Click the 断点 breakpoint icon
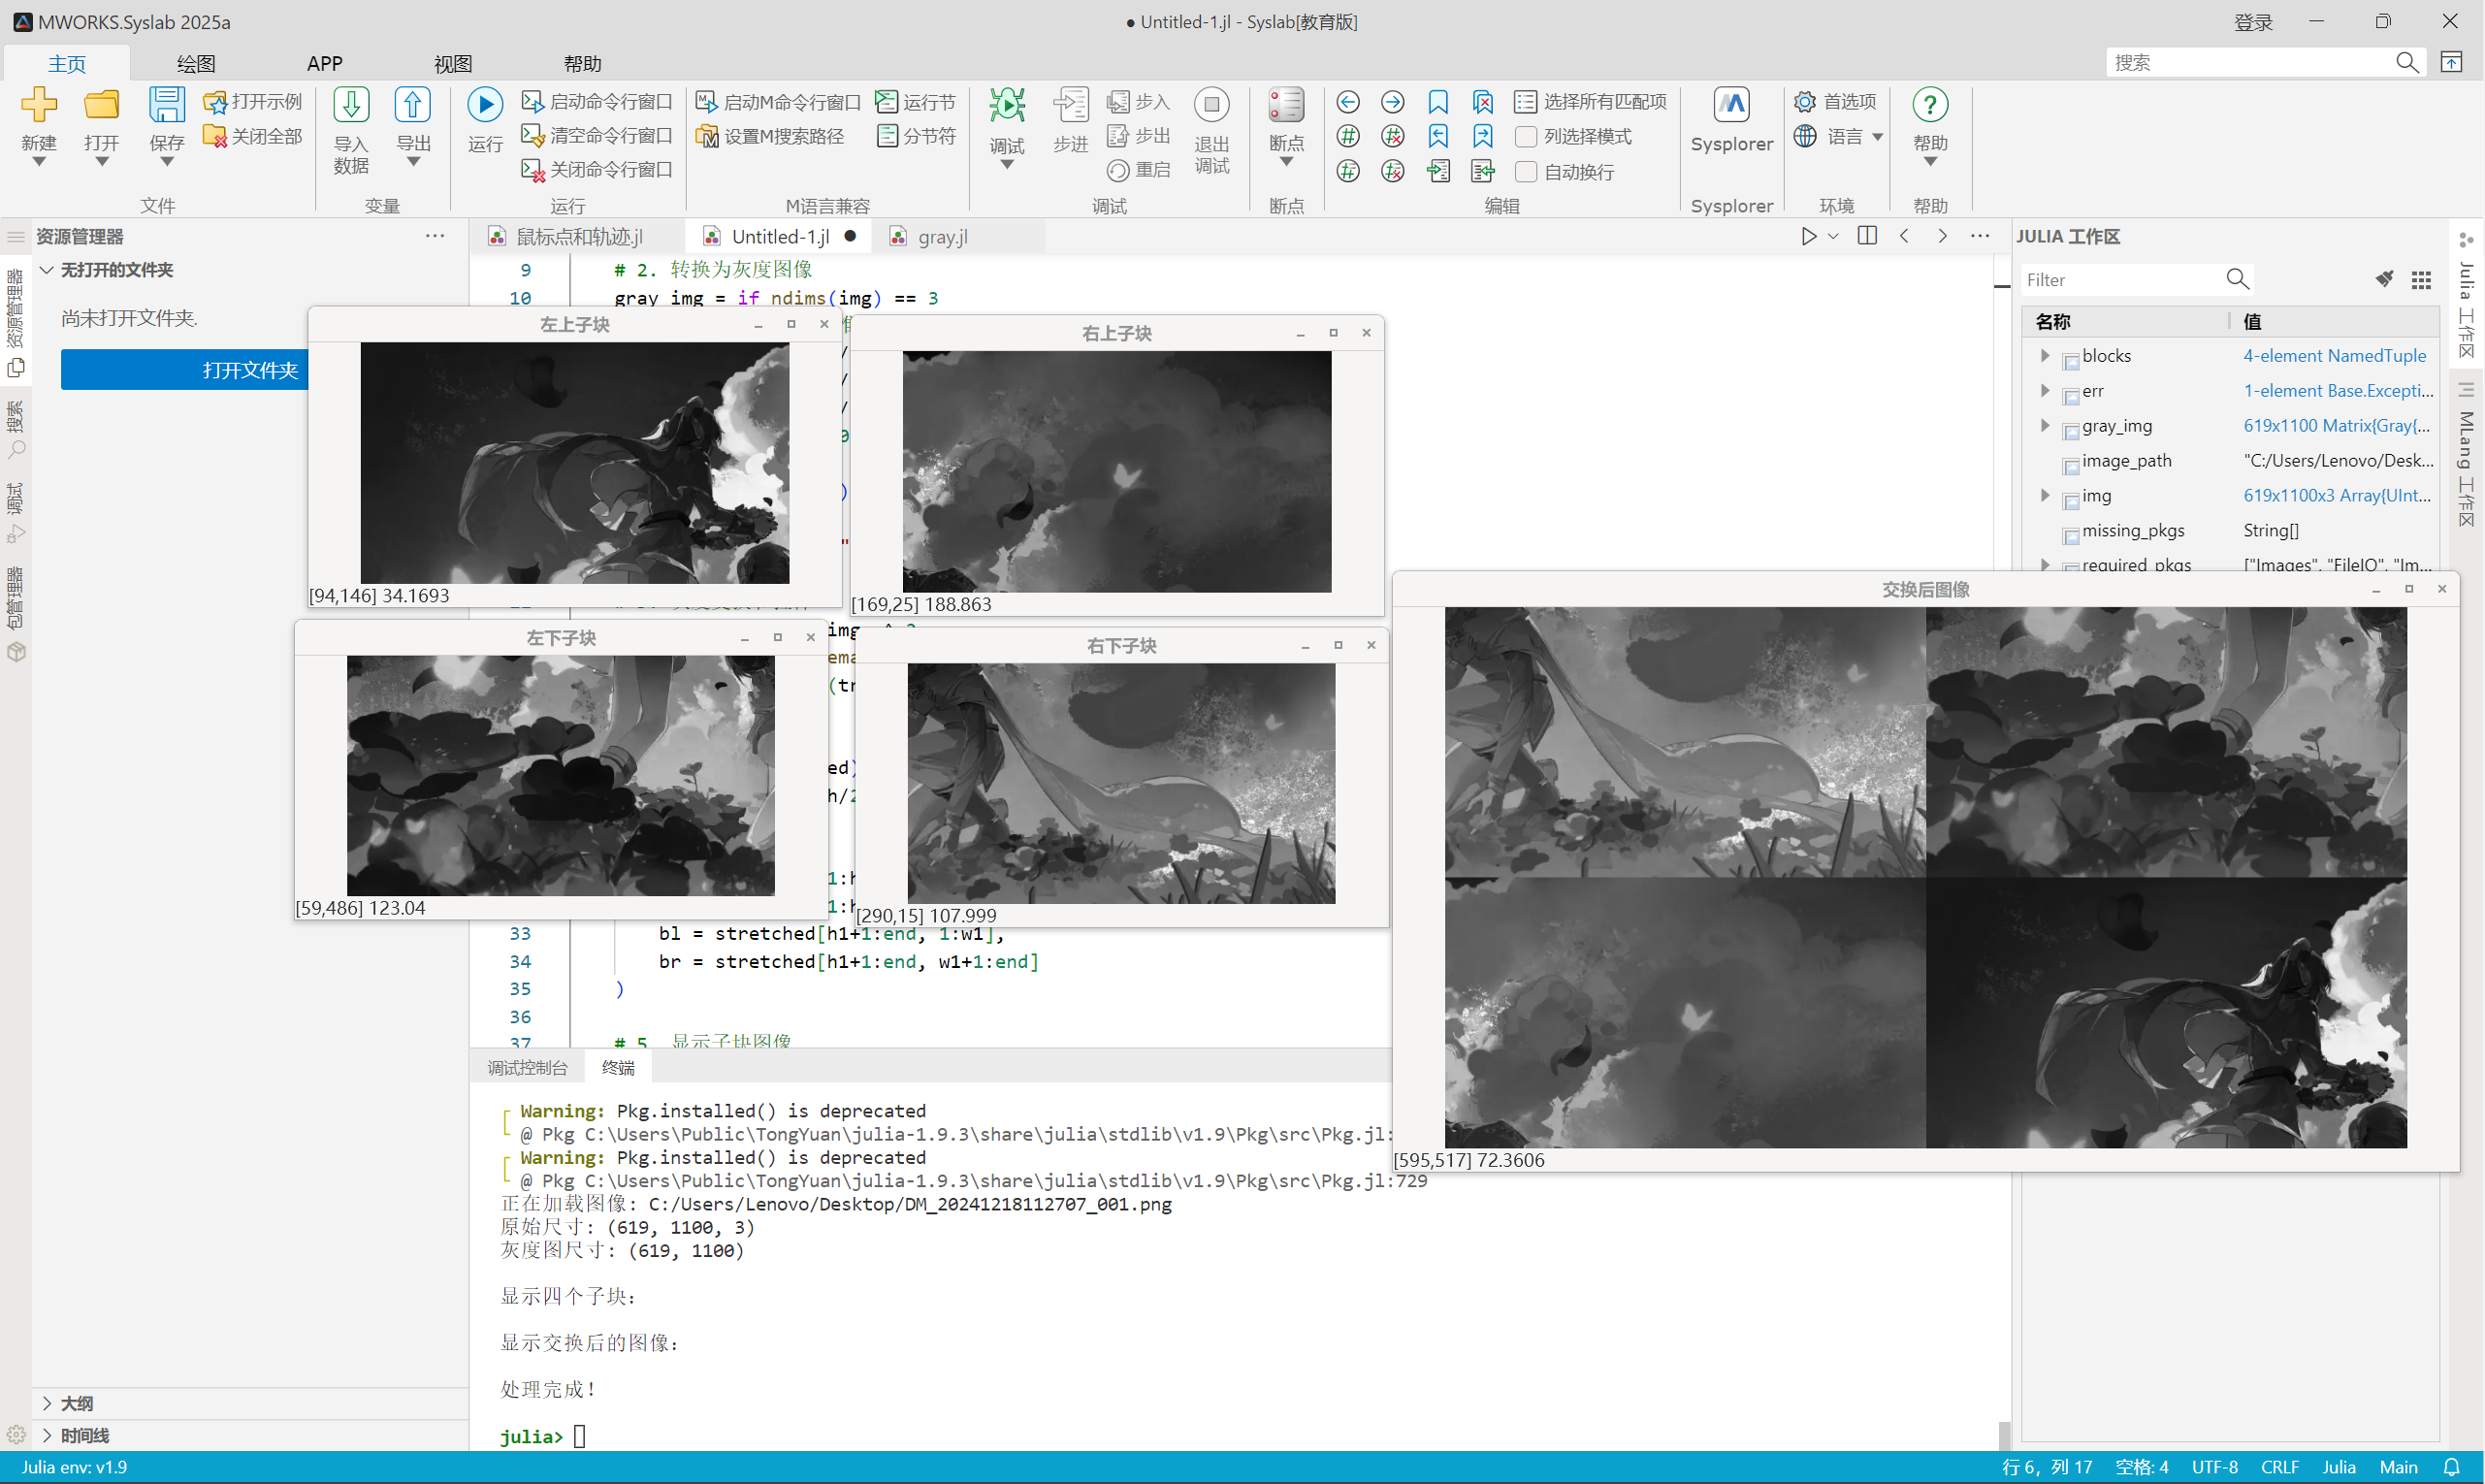The image size is (2485, 1484). coord(1286,105)
